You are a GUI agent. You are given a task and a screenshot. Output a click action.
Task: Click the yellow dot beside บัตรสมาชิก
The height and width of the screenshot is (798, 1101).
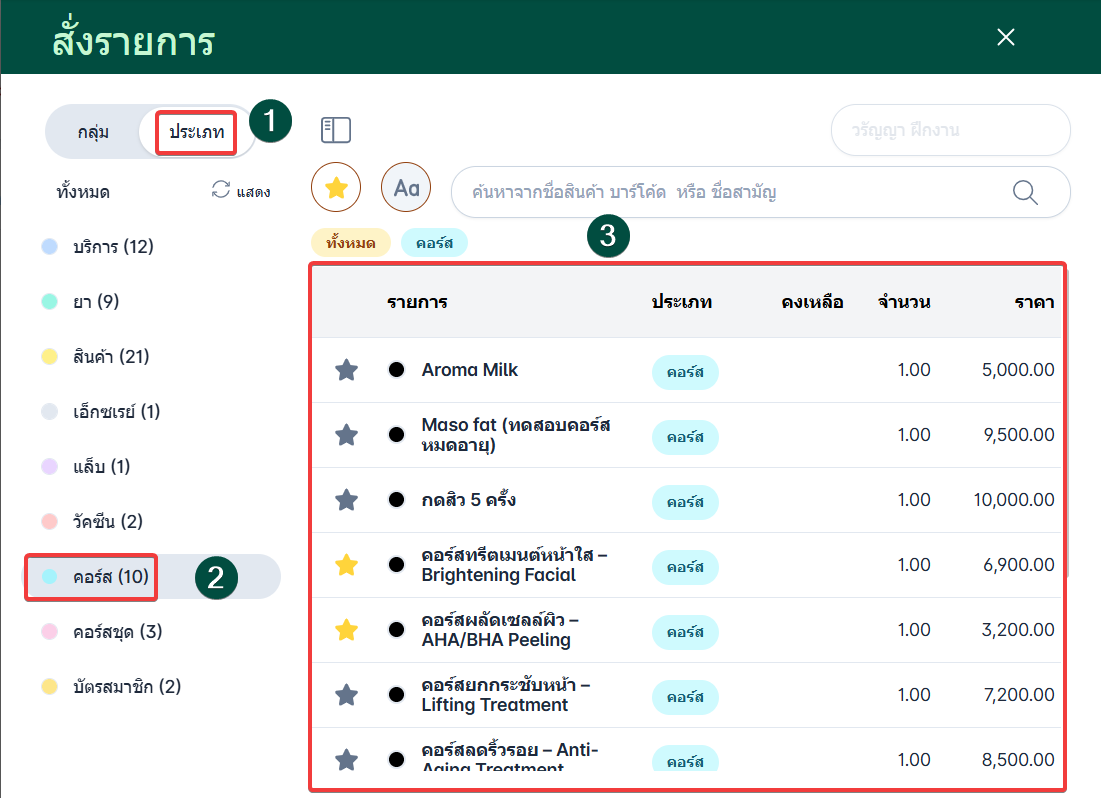(x=49, y=687)
